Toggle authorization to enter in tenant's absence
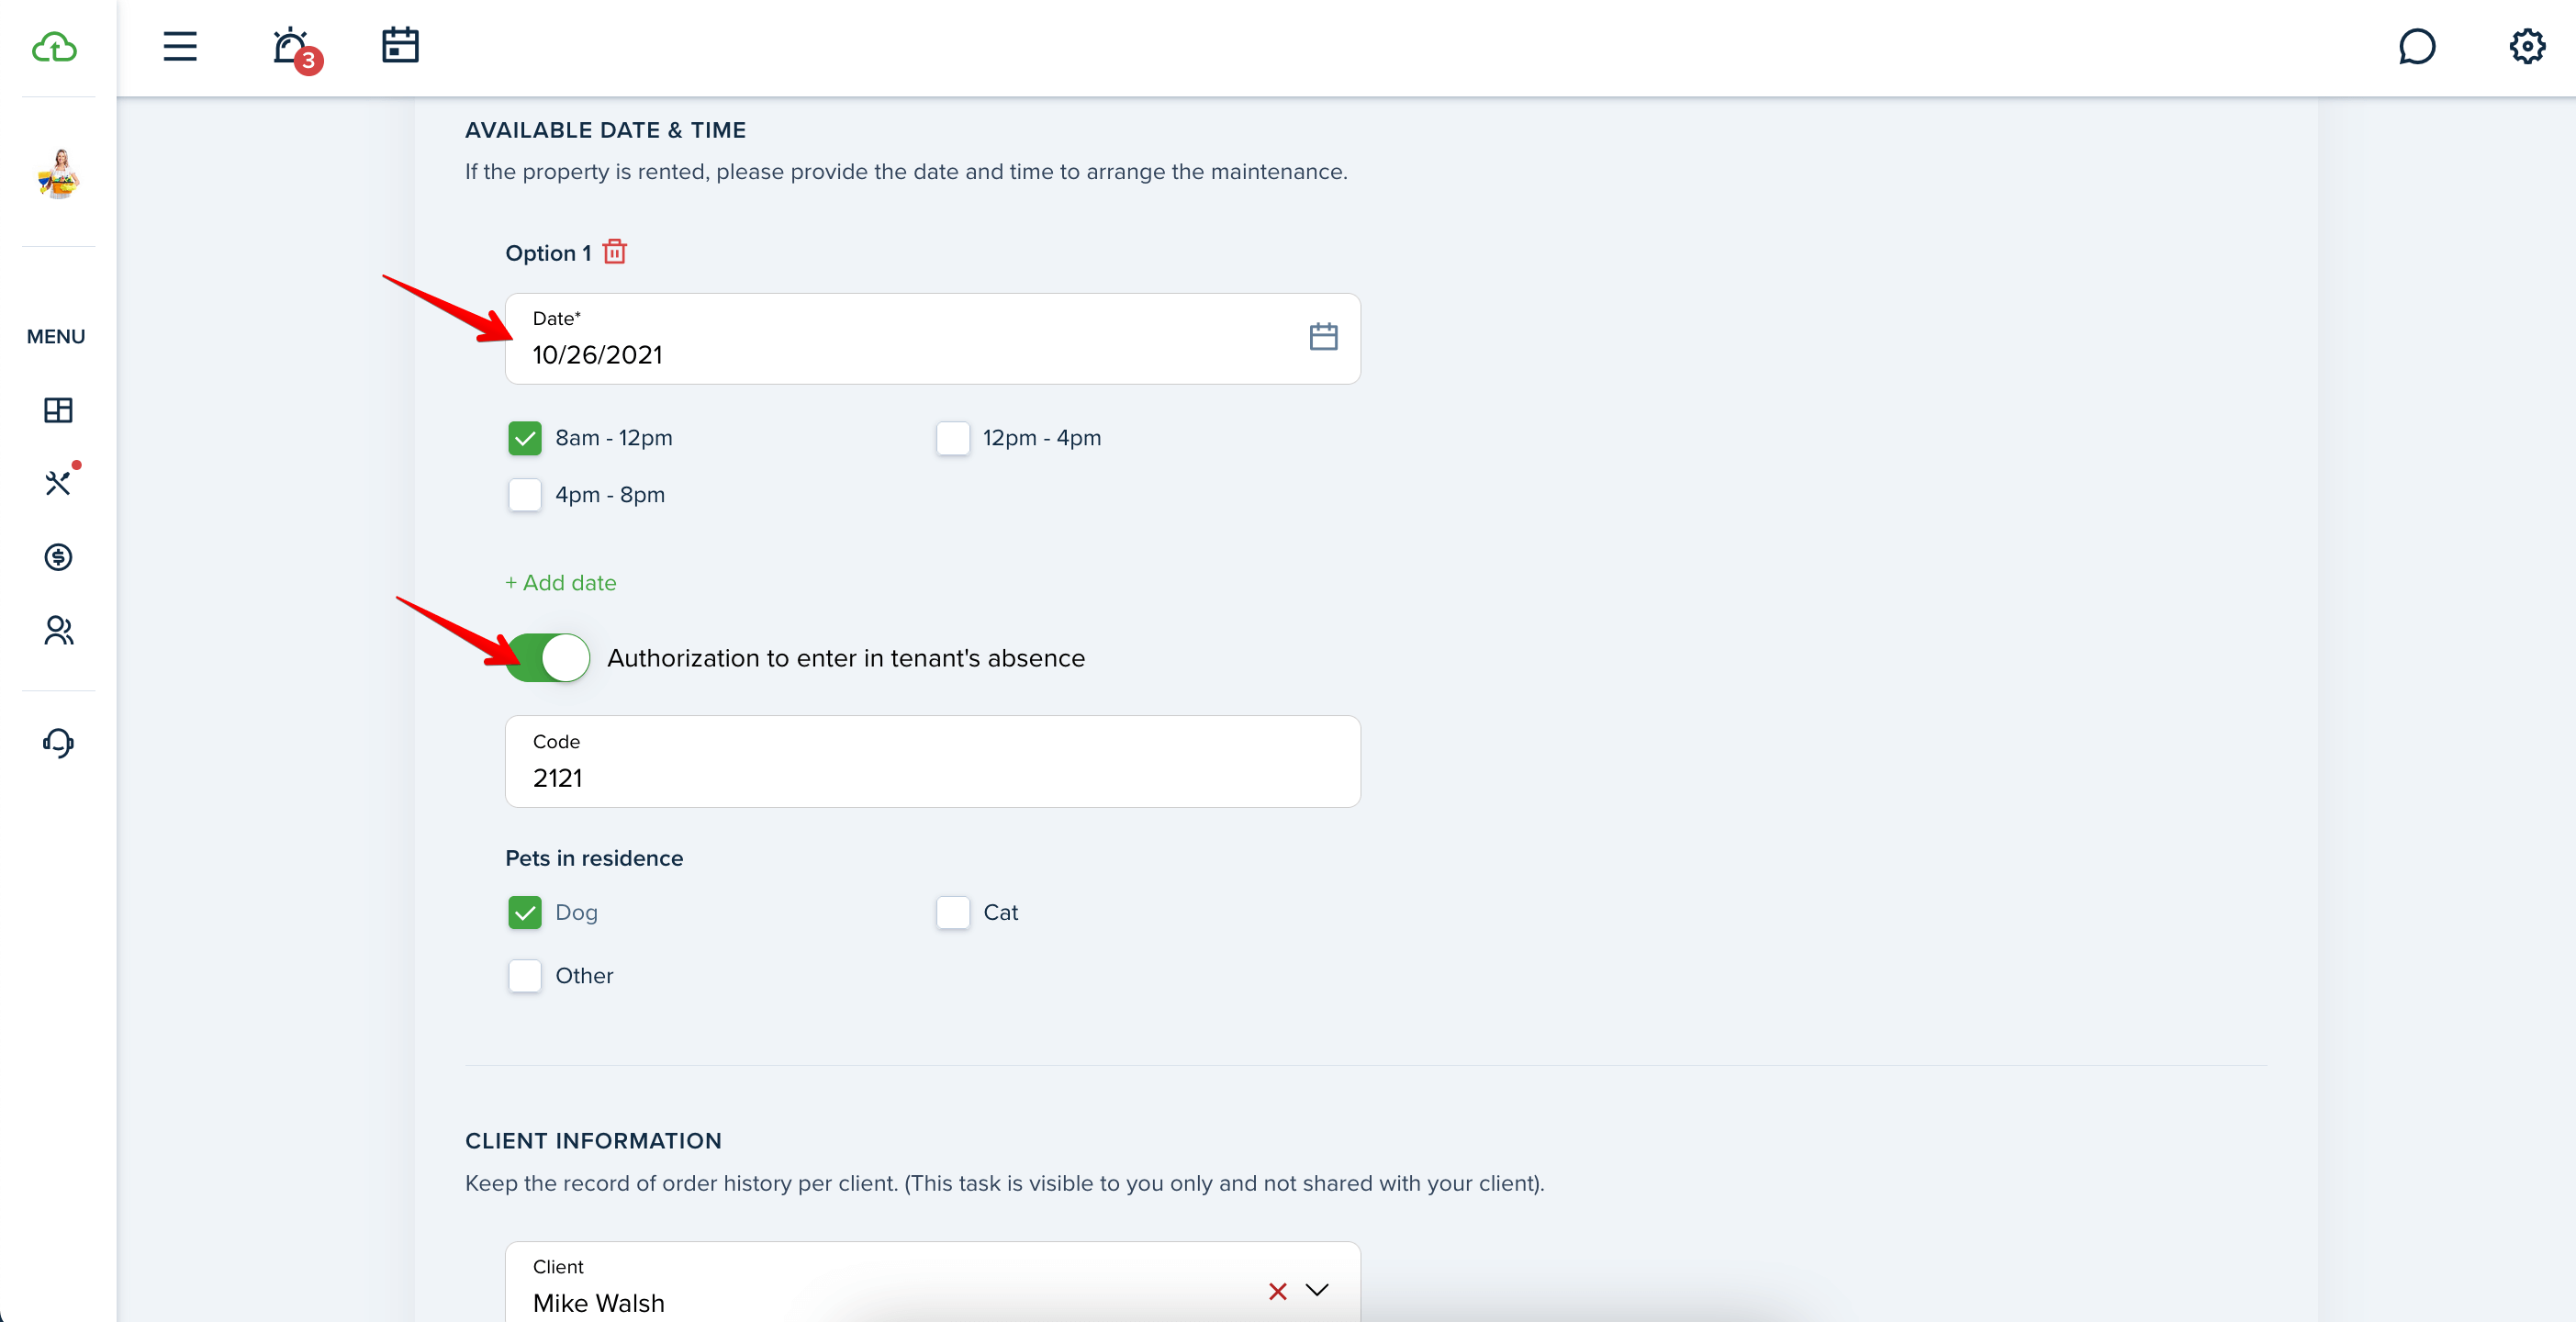Viewport: 2576px width, 1322px height. pos(548,658)
